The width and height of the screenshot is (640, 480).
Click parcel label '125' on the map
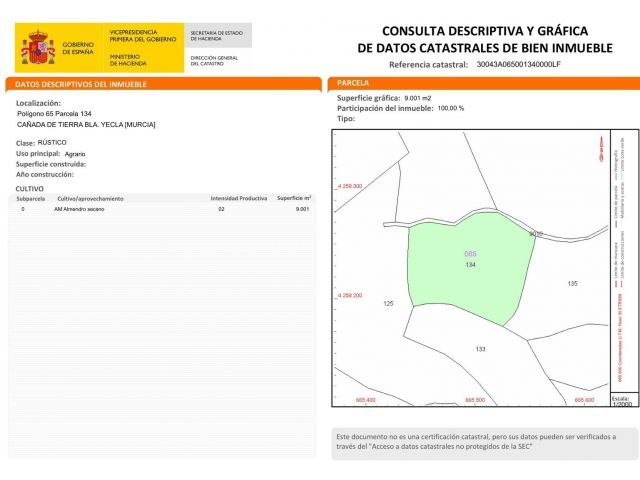point(389,303)
